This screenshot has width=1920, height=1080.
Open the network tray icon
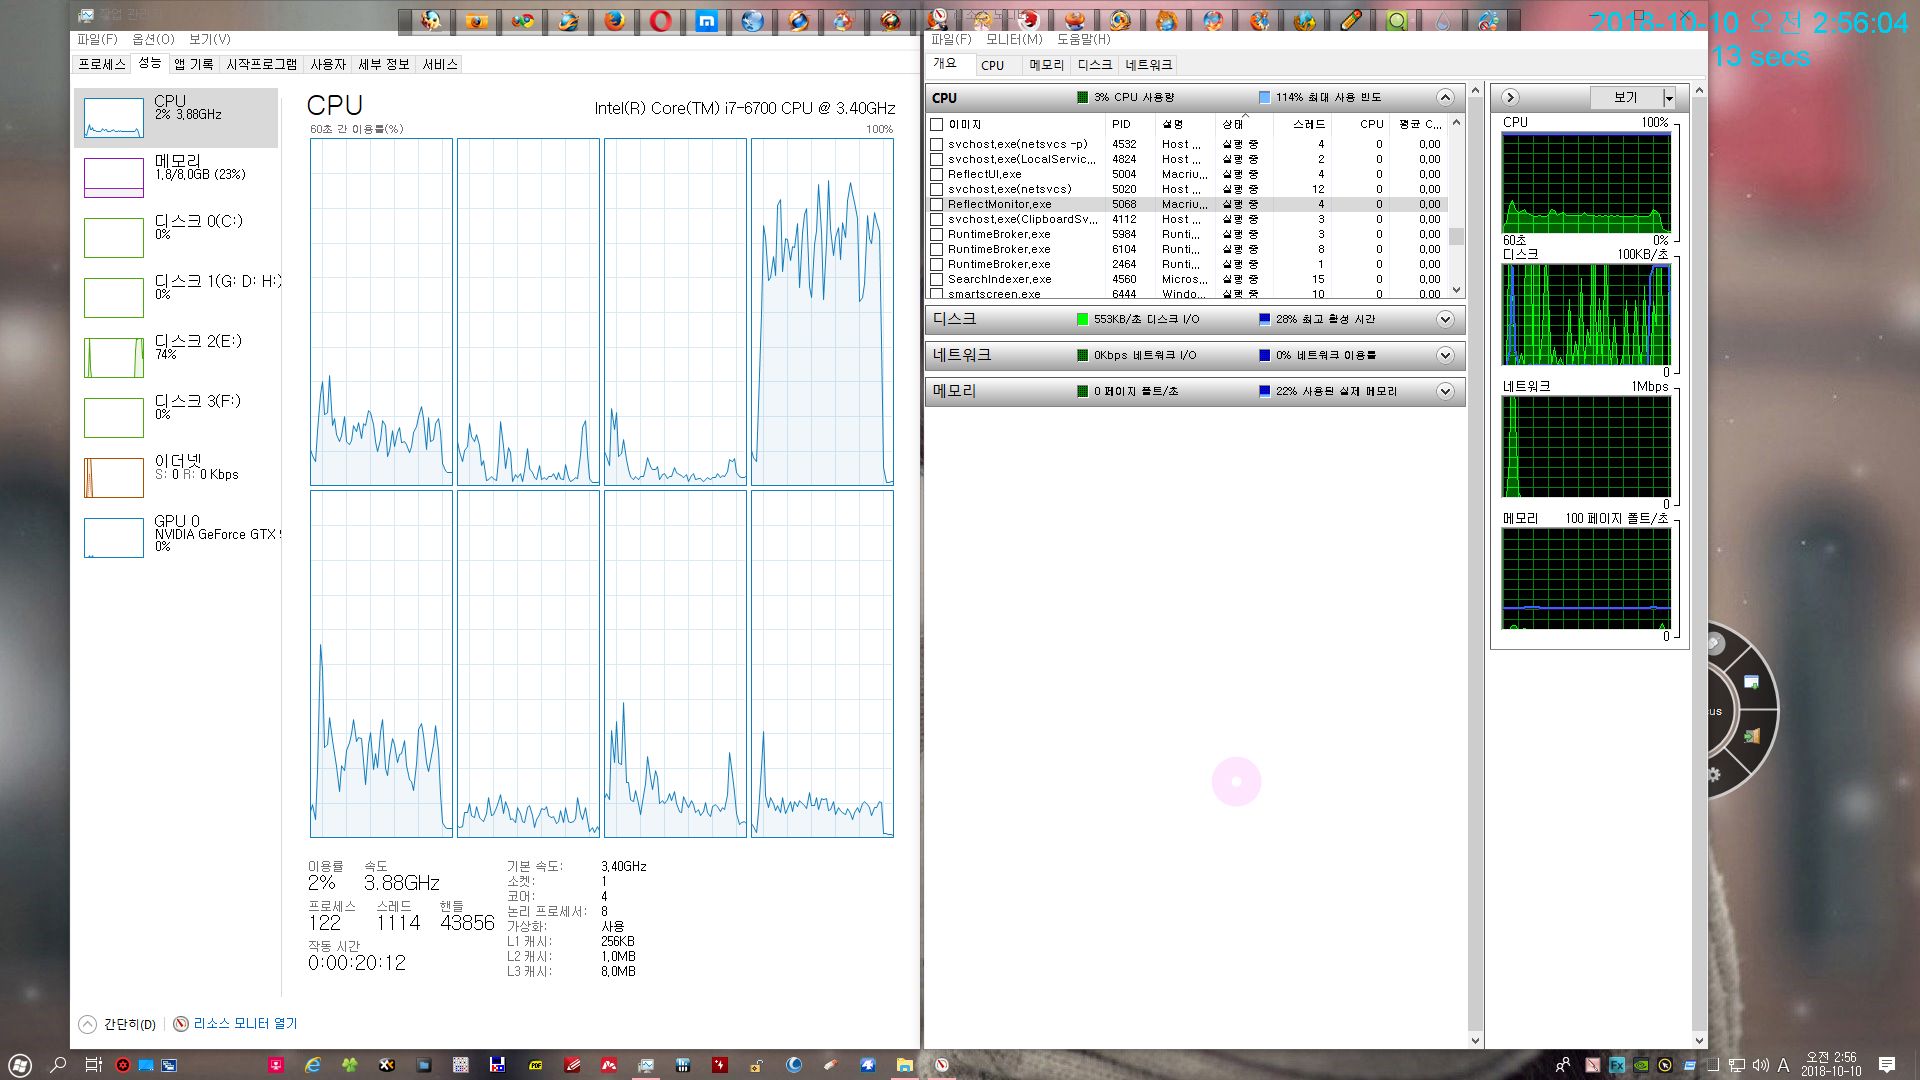tap(1737, 1065)
